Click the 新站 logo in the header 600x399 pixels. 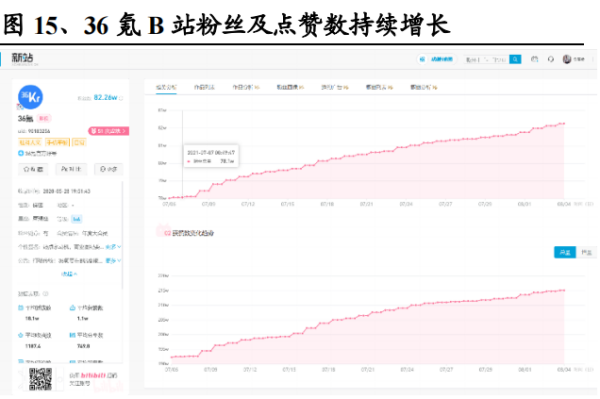22,59
